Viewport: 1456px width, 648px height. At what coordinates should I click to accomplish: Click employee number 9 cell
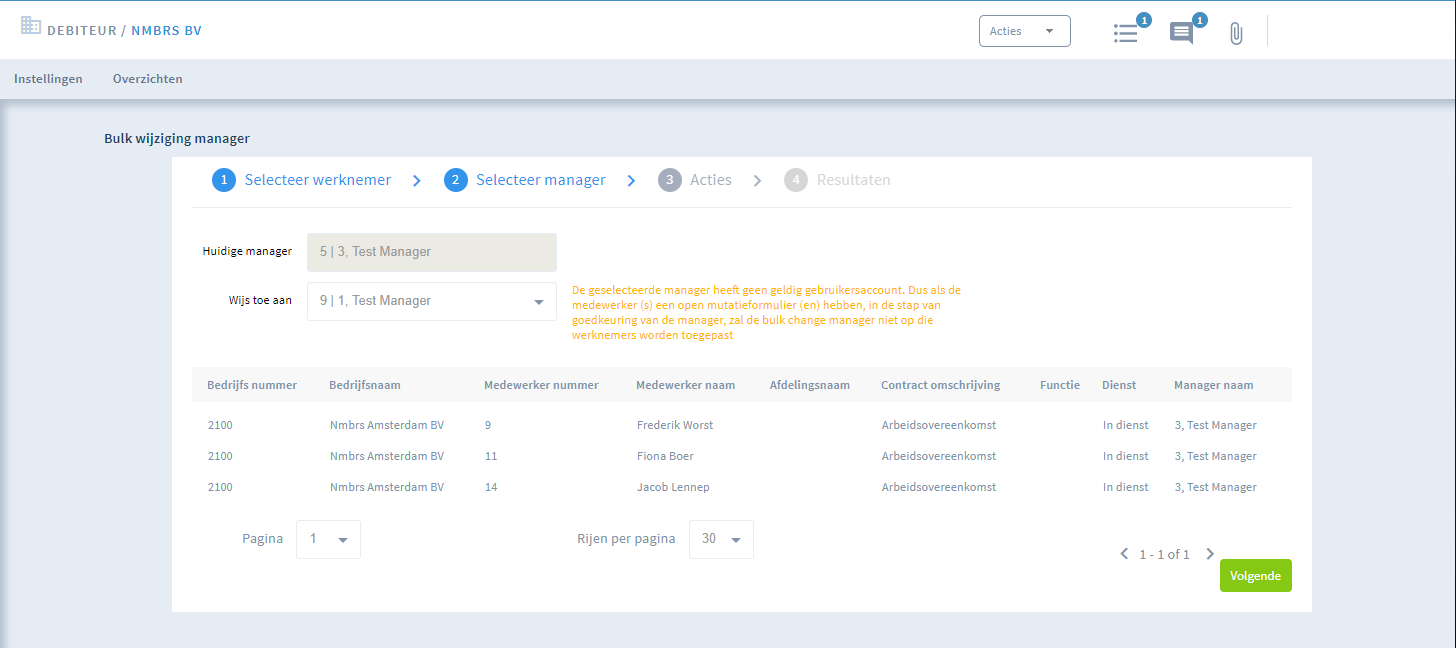[488, 425]
